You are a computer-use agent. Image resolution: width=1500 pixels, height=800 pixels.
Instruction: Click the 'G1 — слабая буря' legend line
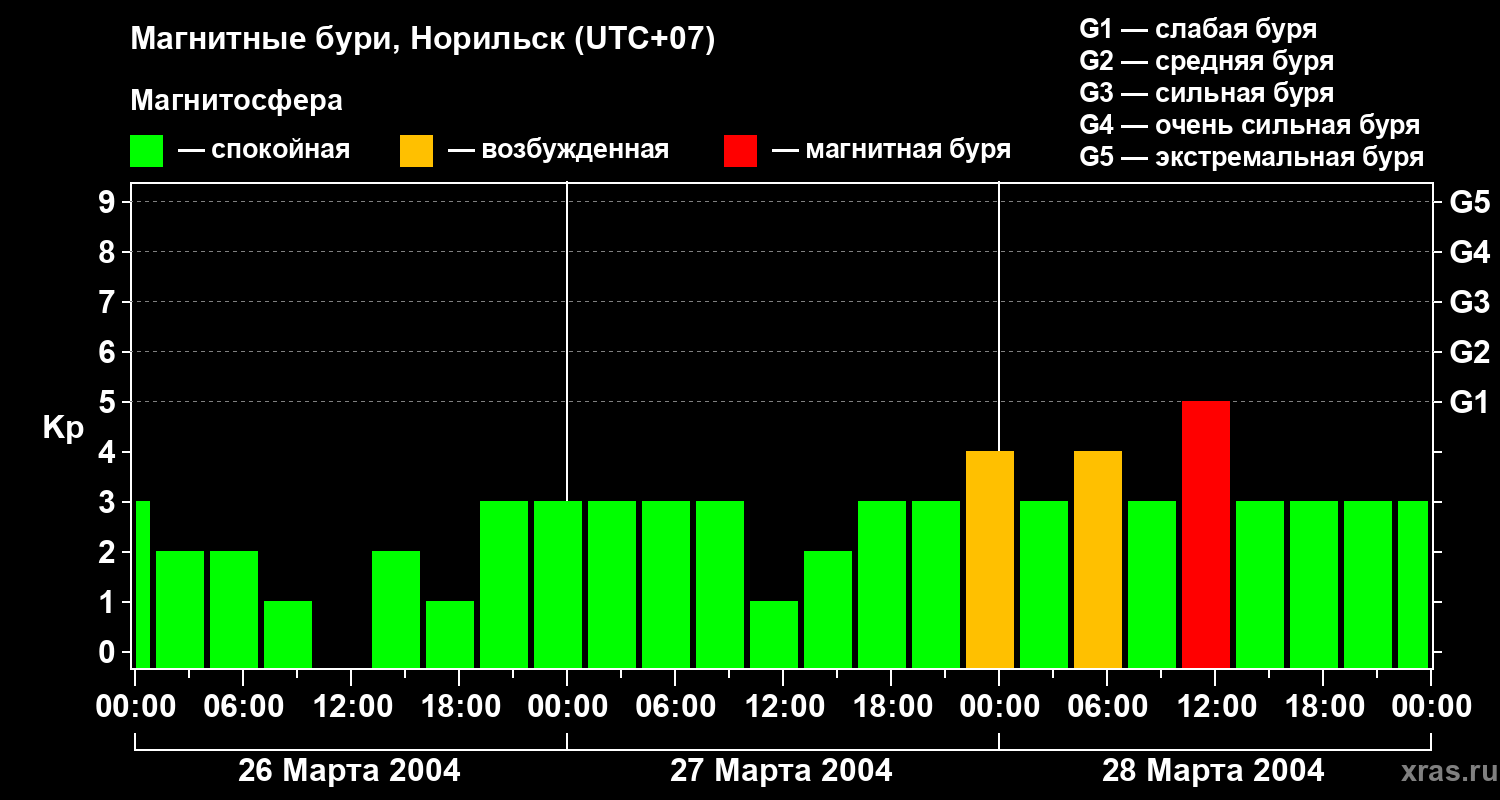[x=1198, y=29]
